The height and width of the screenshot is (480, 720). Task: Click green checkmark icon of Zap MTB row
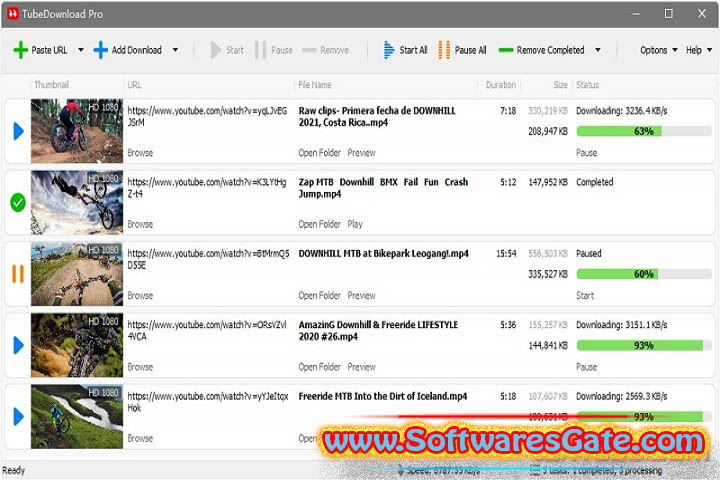click(x=18, y=203)
